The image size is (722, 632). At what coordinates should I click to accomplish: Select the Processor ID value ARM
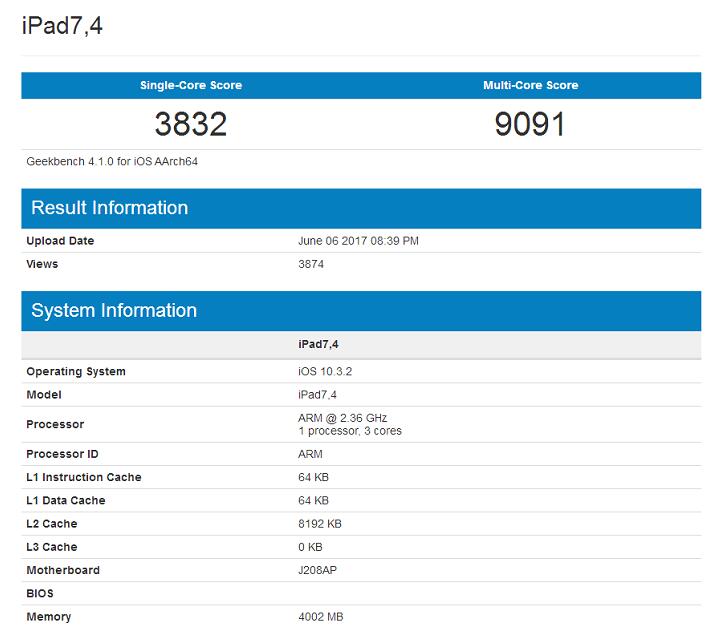310,454
